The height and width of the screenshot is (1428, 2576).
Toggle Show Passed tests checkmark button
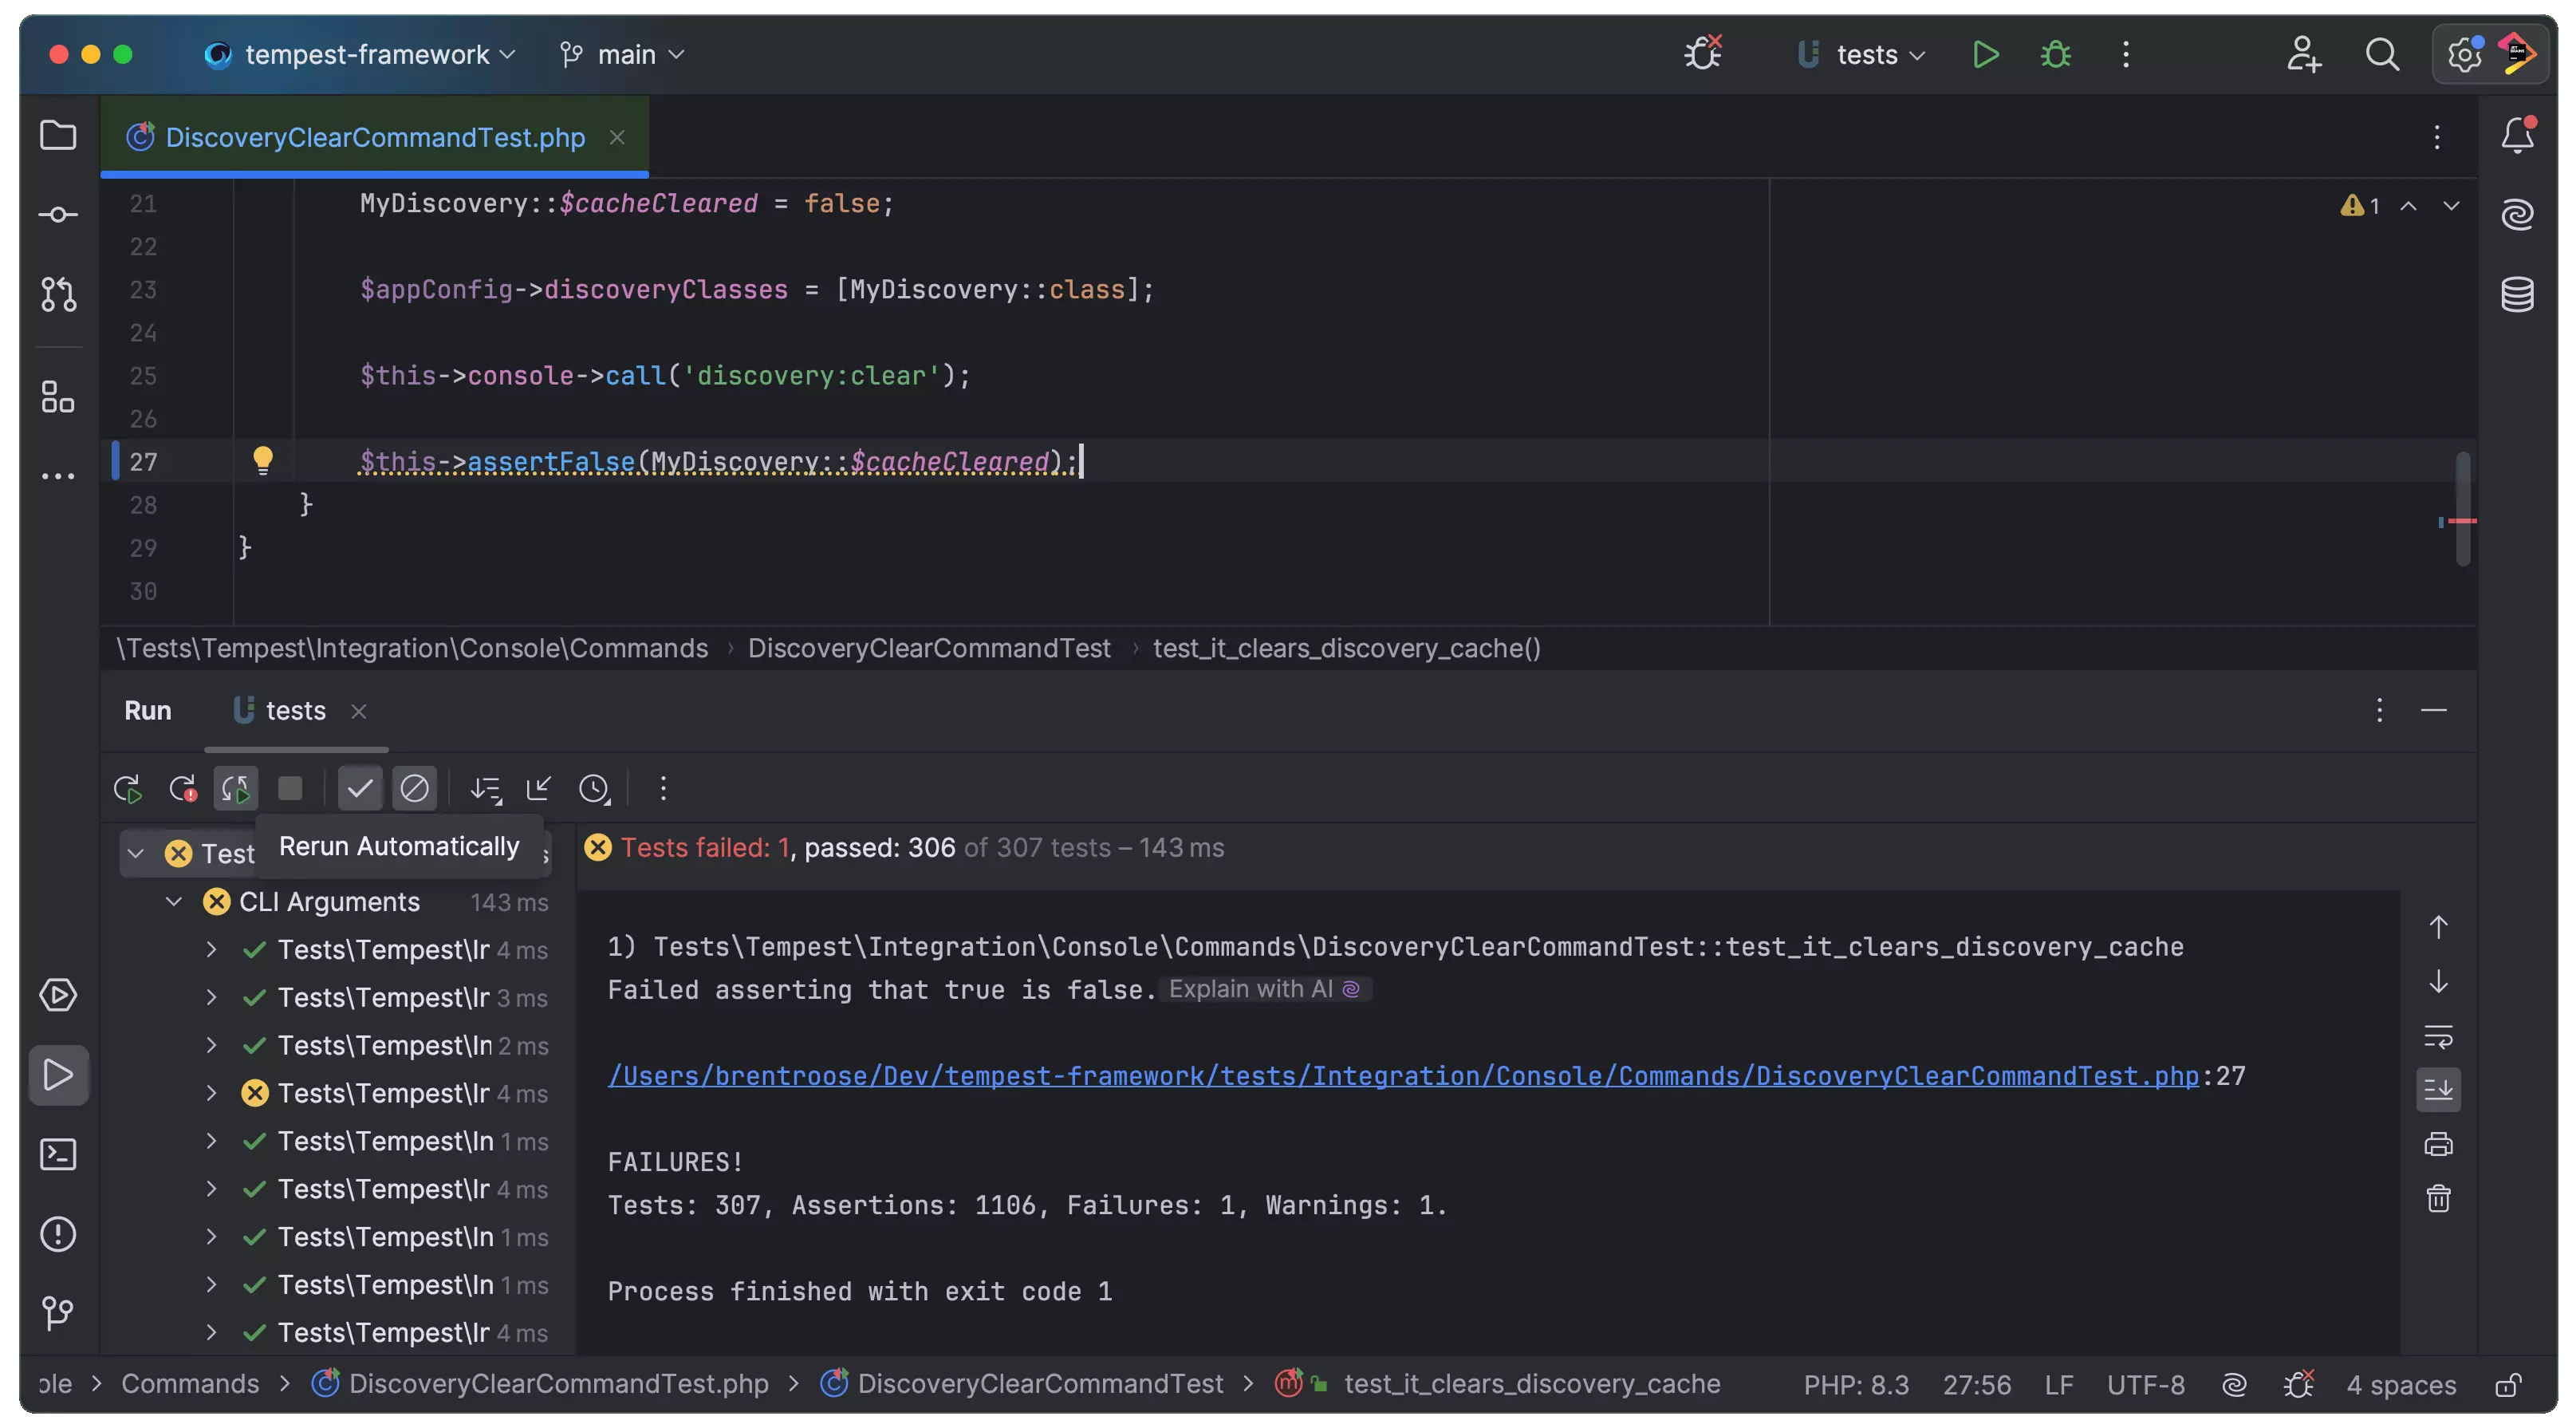360,789
